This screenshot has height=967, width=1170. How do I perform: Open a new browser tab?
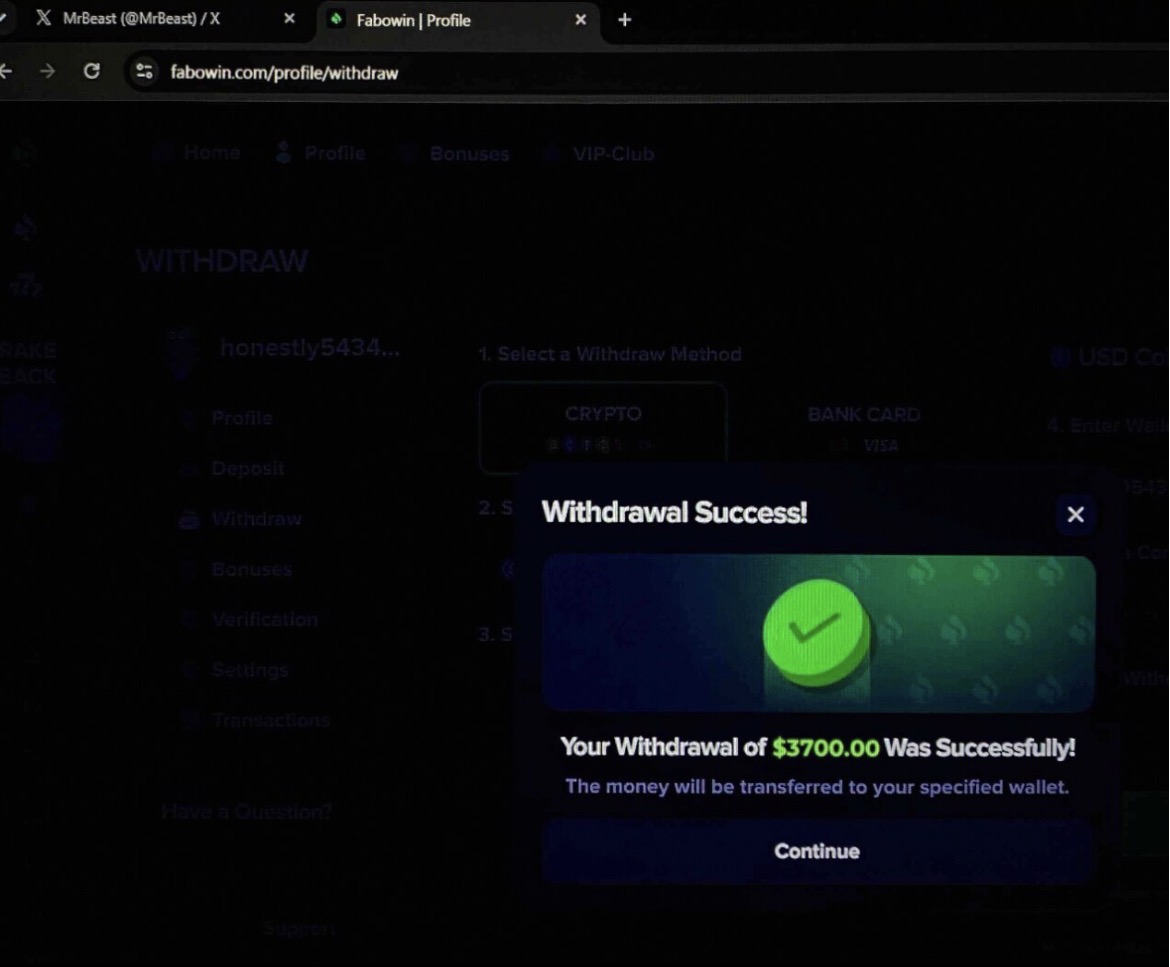point(625,20)
